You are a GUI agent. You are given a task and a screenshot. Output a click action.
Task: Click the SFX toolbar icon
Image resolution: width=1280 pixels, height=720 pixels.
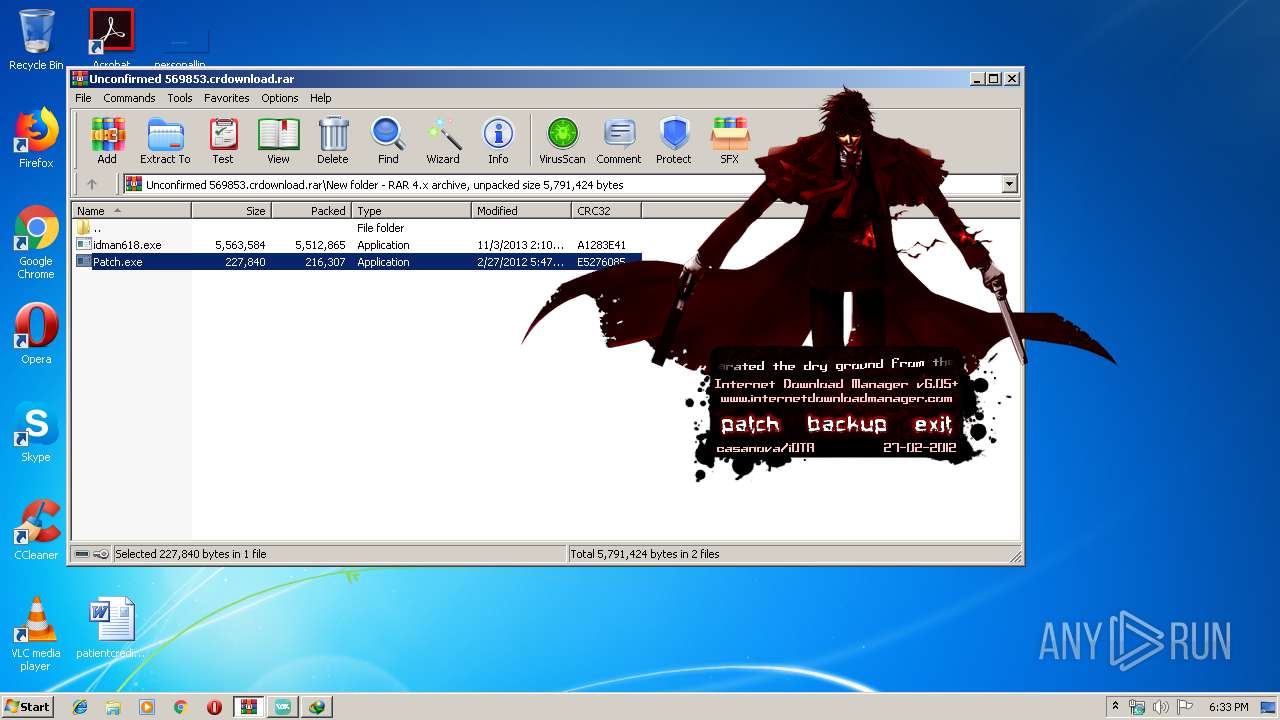point(730,140)
